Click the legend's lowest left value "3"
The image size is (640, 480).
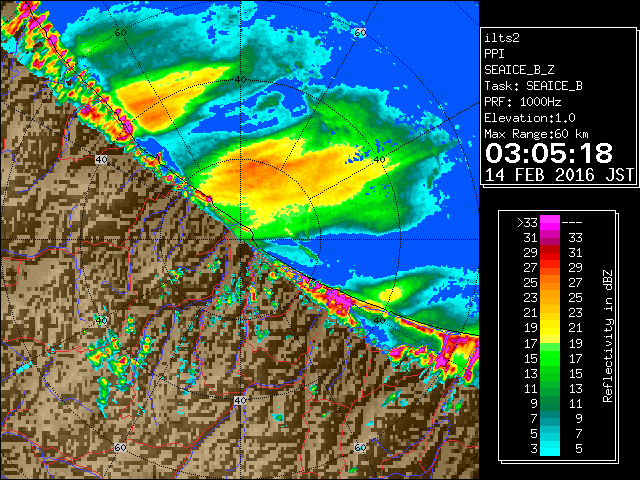(534, 449)
